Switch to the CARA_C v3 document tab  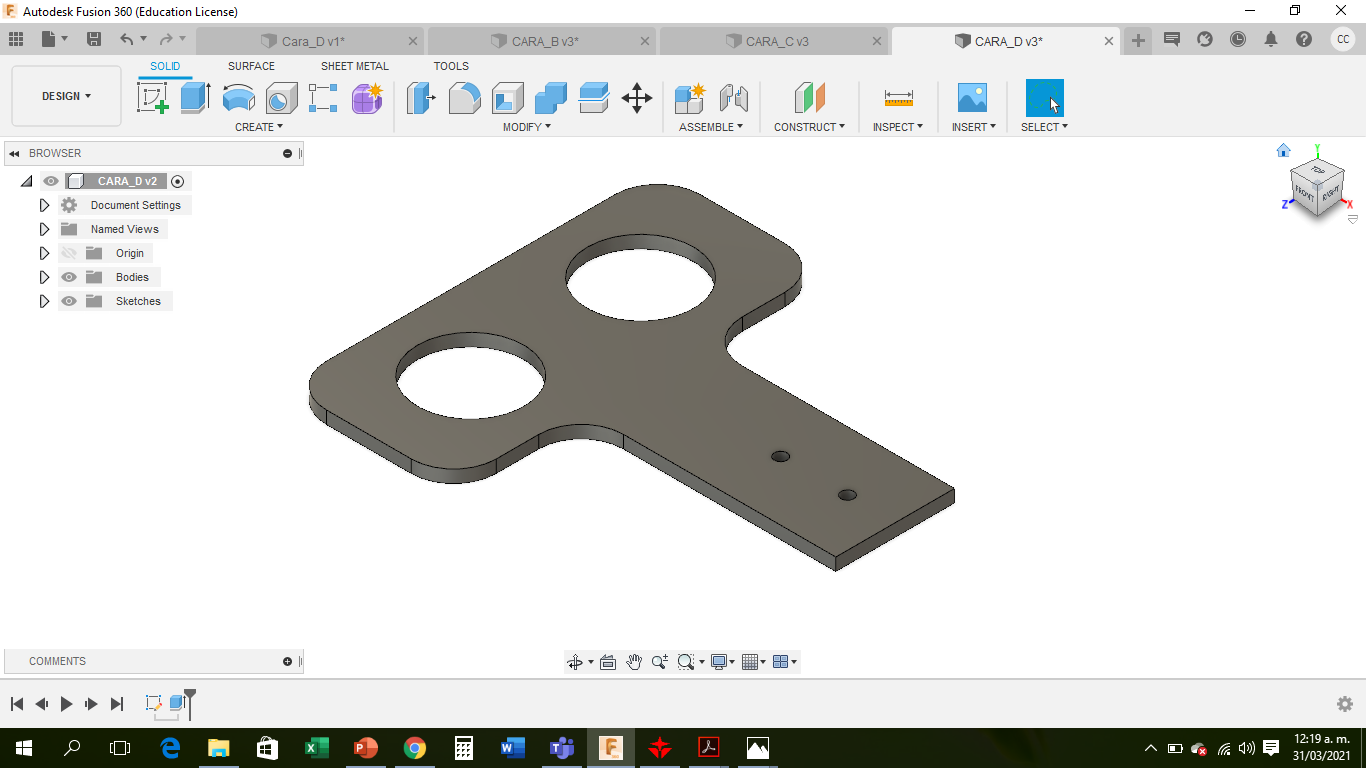click(x=774, y=41)
